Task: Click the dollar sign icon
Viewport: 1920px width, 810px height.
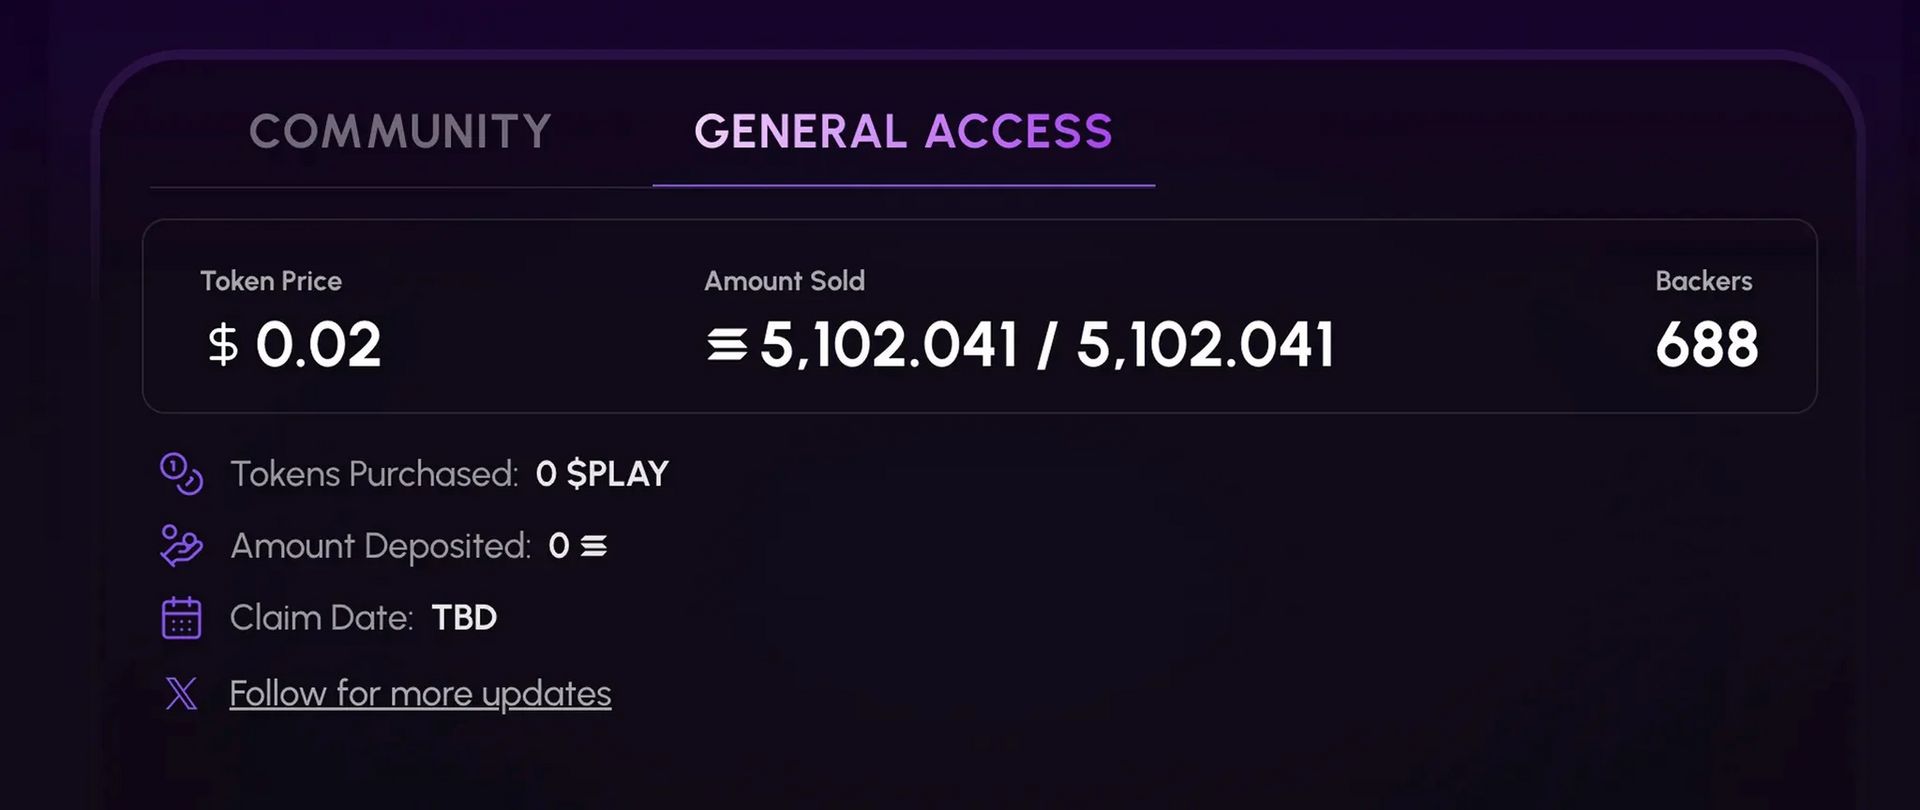Action: [x=223, y=345]
